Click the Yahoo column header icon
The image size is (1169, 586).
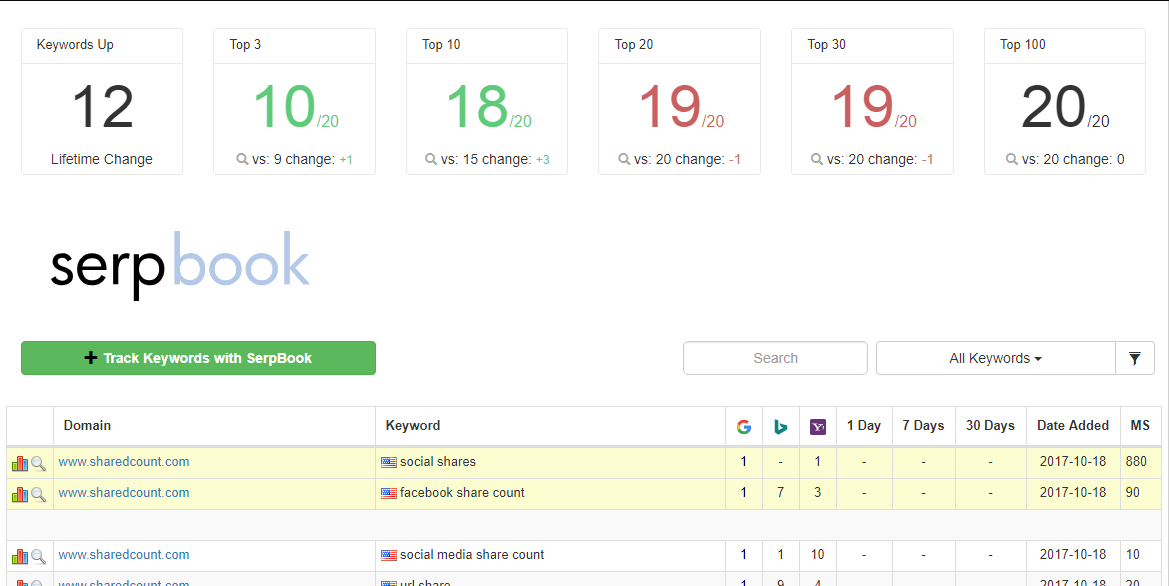coord(818,426)
